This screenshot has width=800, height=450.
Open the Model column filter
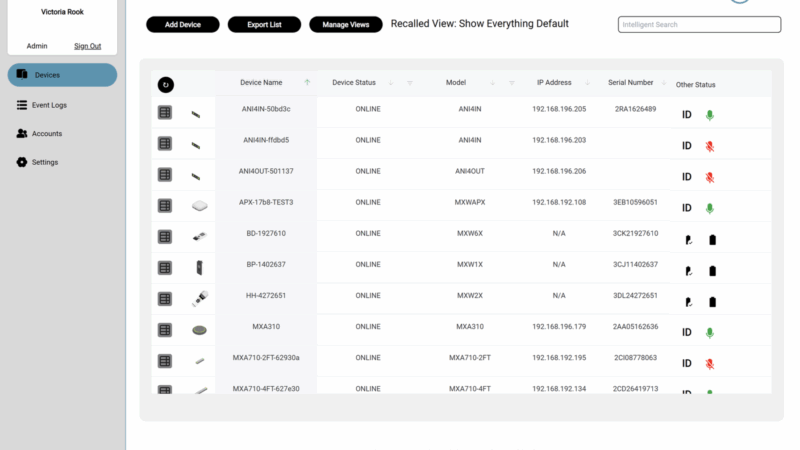point(512,83)
